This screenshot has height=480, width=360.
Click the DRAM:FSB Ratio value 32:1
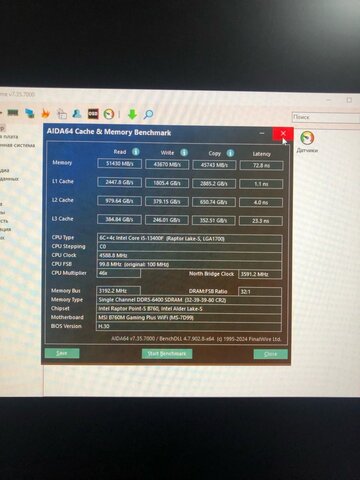(x=260, y=292)
